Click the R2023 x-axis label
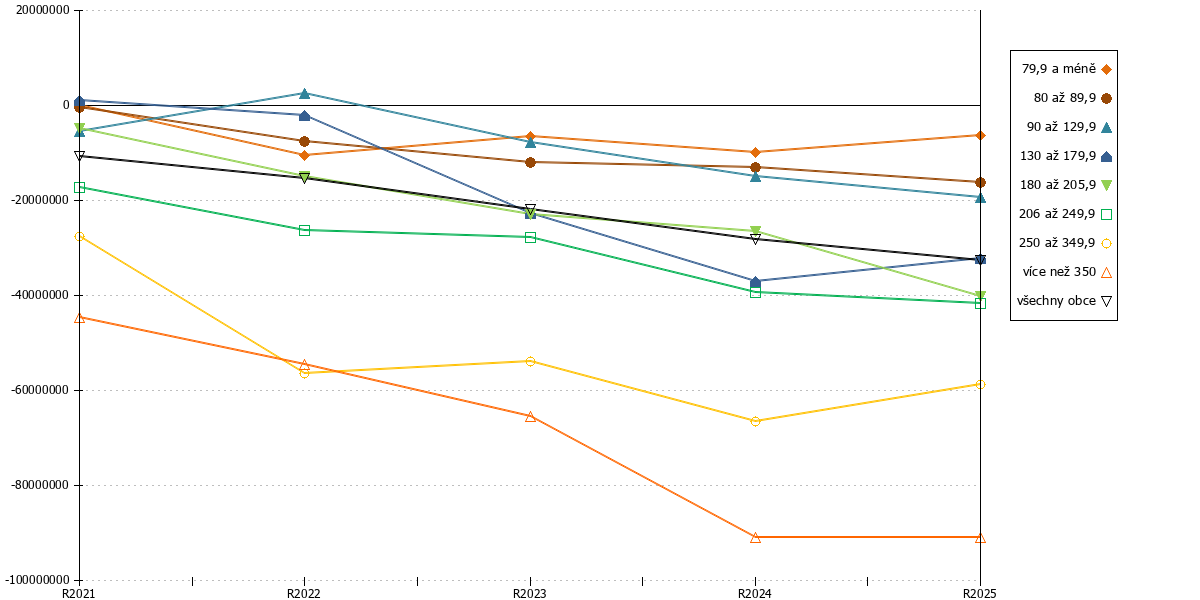This screenshot has height=600, width=1200. tap(530, 593)
